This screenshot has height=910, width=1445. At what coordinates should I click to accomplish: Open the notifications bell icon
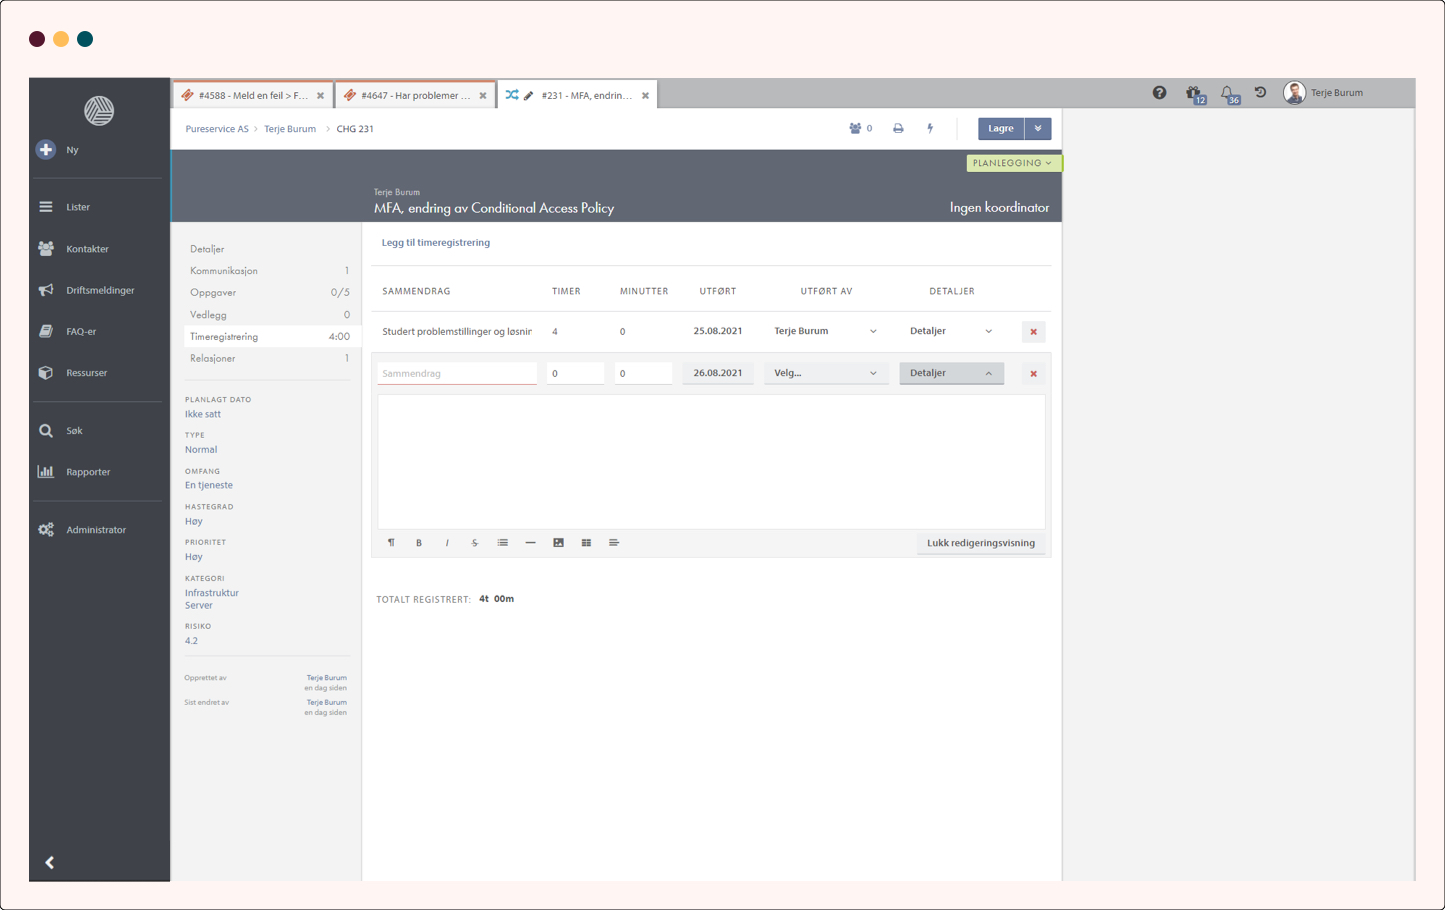coord(1228,93)
